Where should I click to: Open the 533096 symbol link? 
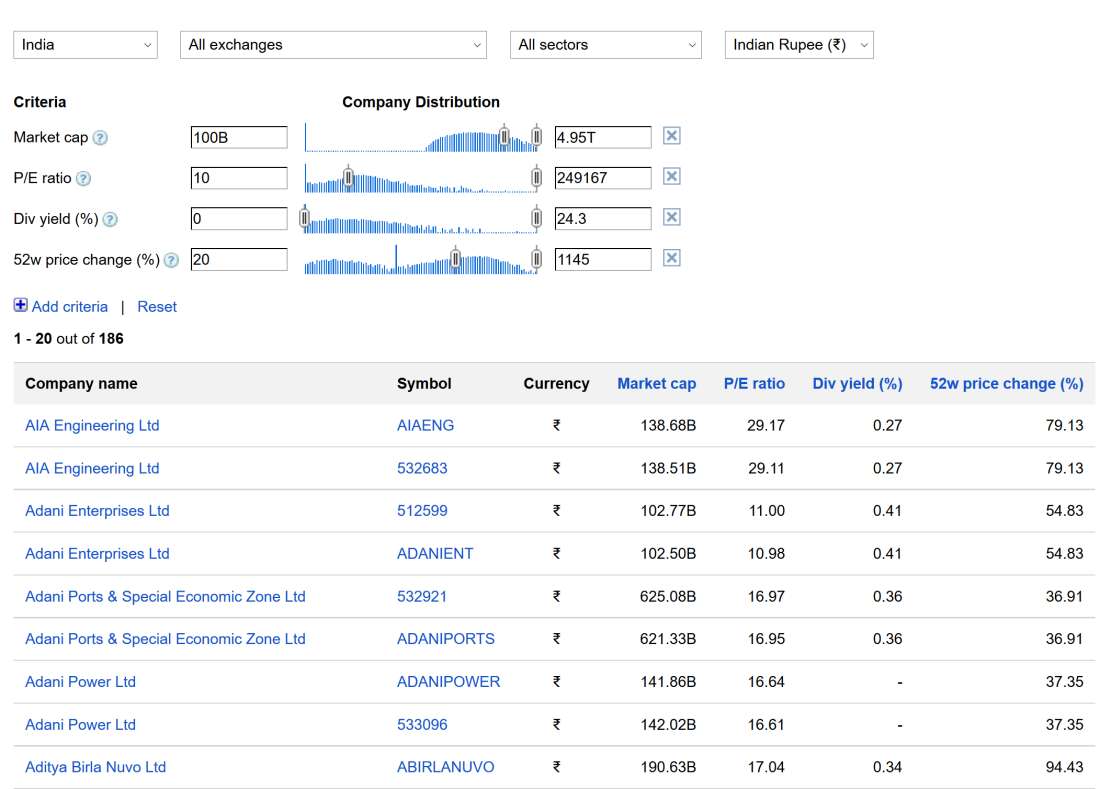[x=422, y=725]
